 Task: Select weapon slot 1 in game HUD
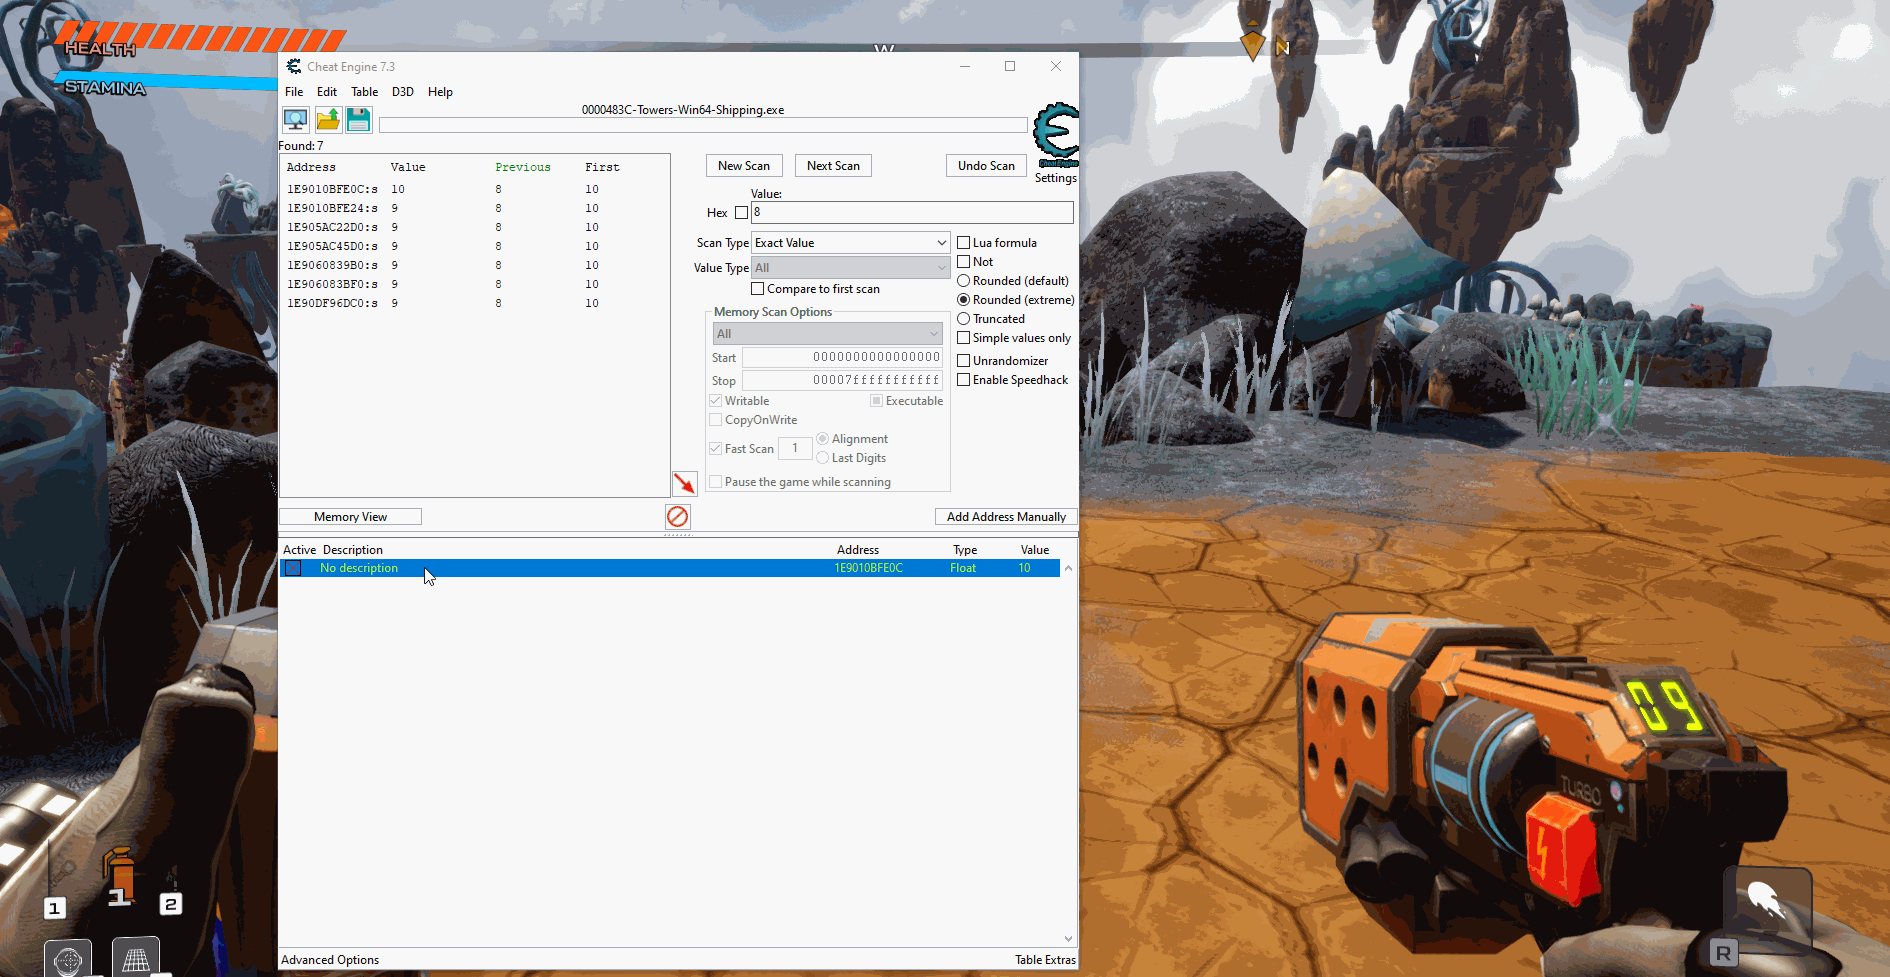[55, 908]
